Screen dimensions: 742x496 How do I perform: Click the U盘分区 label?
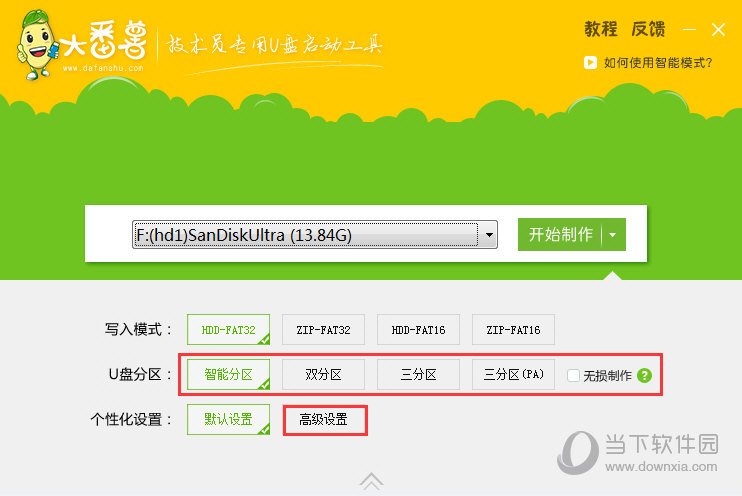[x=140, y=374]
